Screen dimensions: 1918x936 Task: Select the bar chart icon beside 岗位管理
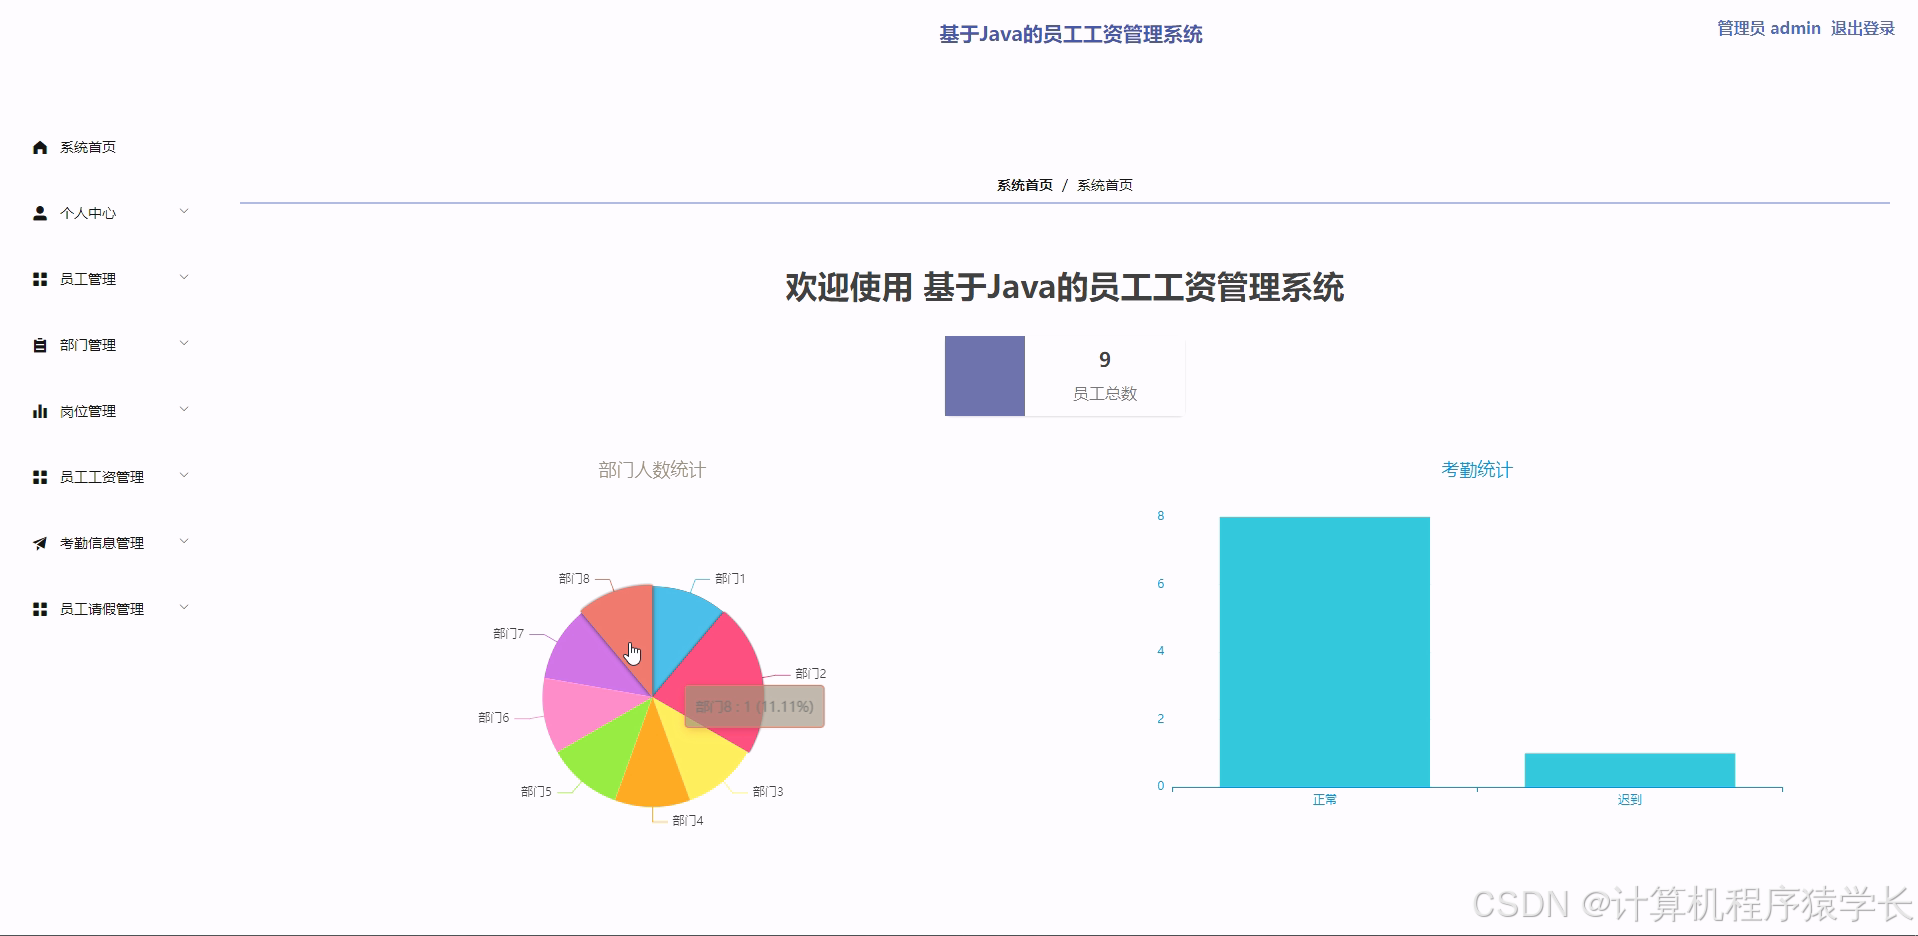(39, 410)
